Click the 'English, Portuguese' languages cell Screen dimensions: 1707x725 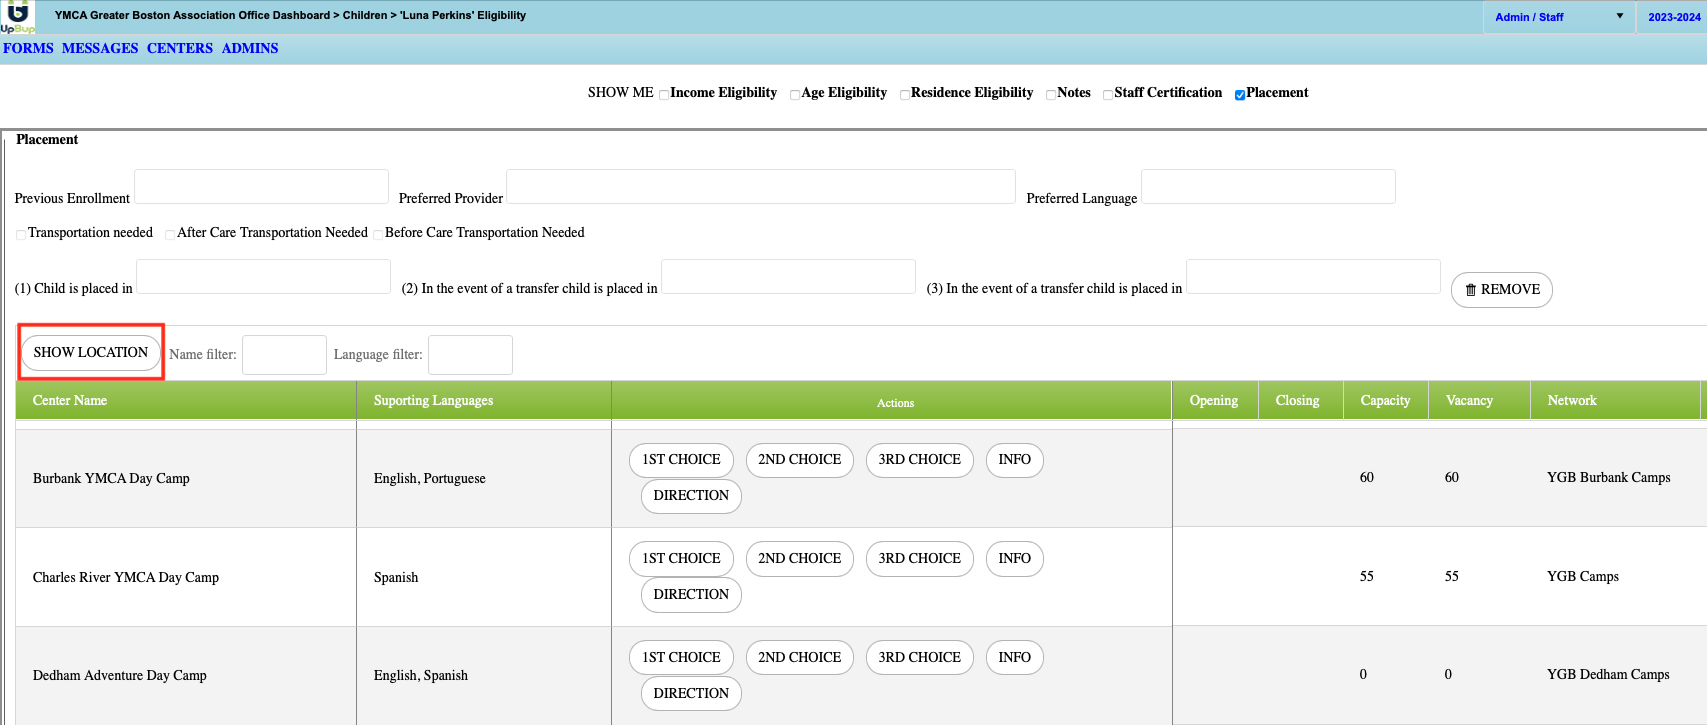point(484,478)
